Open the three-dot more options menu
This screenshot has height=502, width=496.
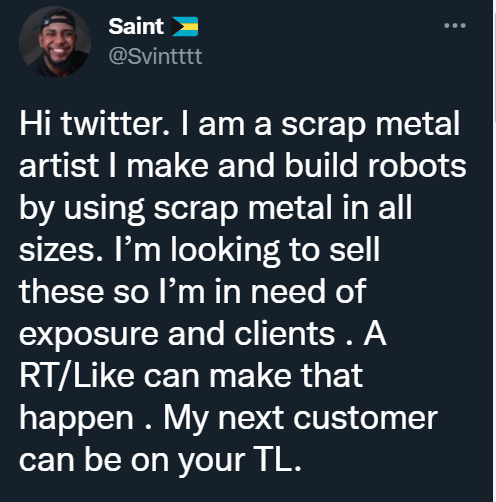click(455, 25)
